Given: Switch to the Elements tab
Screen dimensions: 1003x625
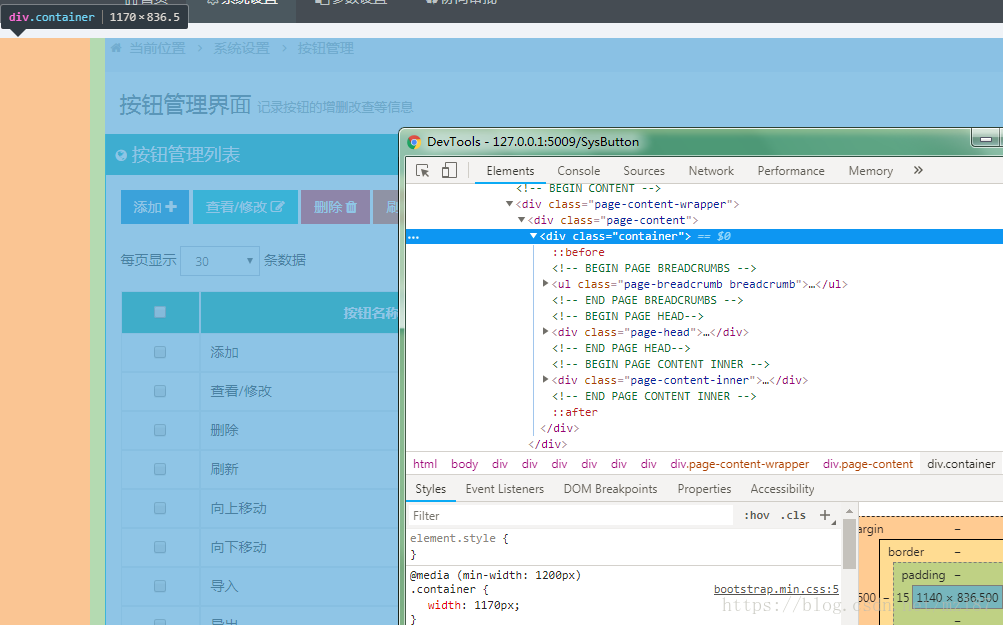Looking at the screenshot, I should click(x=510, y=171).
